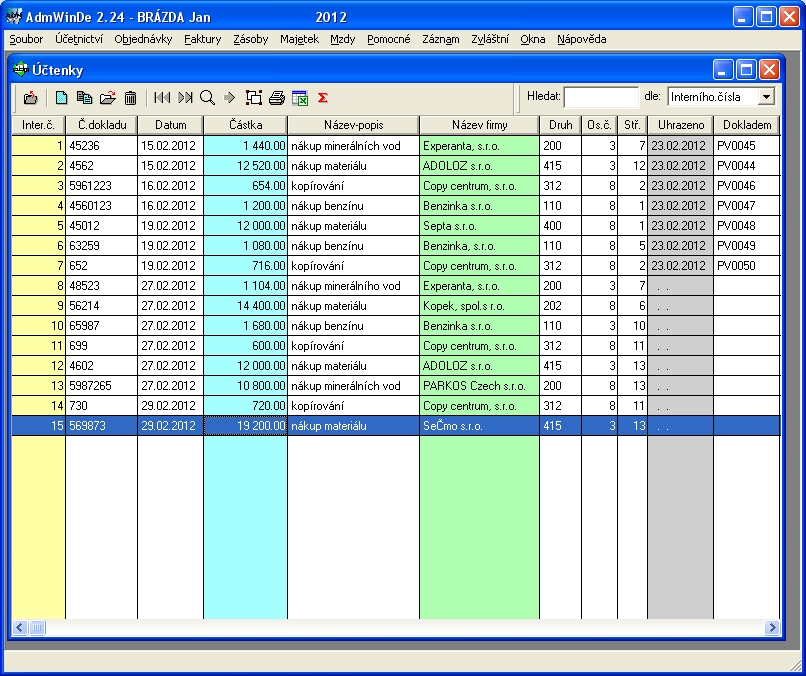The width and height of the screenshot is (806, 676).
Task: Open the Mzdy menu
Action: (x=342, y=39)
